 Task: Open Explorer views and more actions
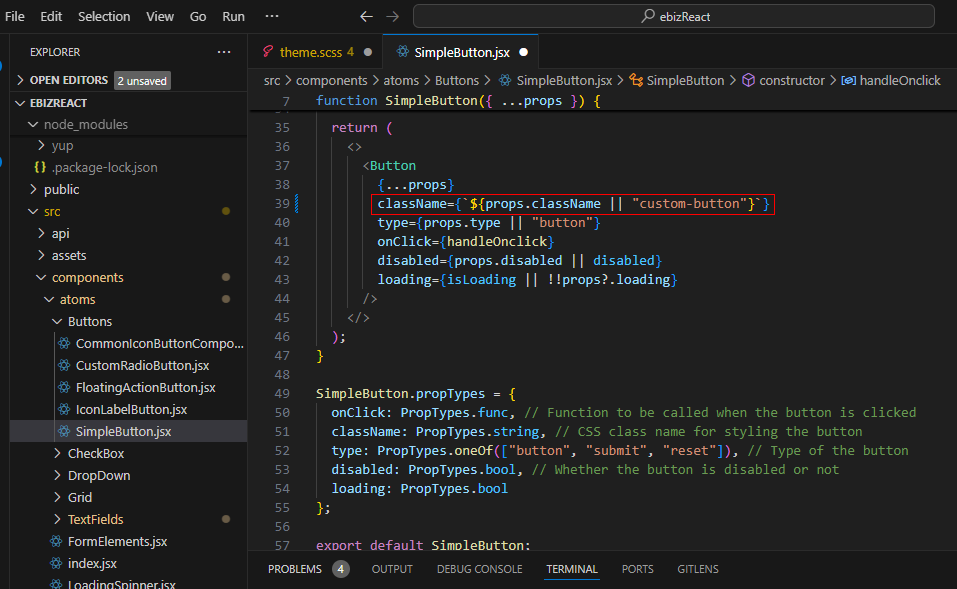[x=224, y=52]
